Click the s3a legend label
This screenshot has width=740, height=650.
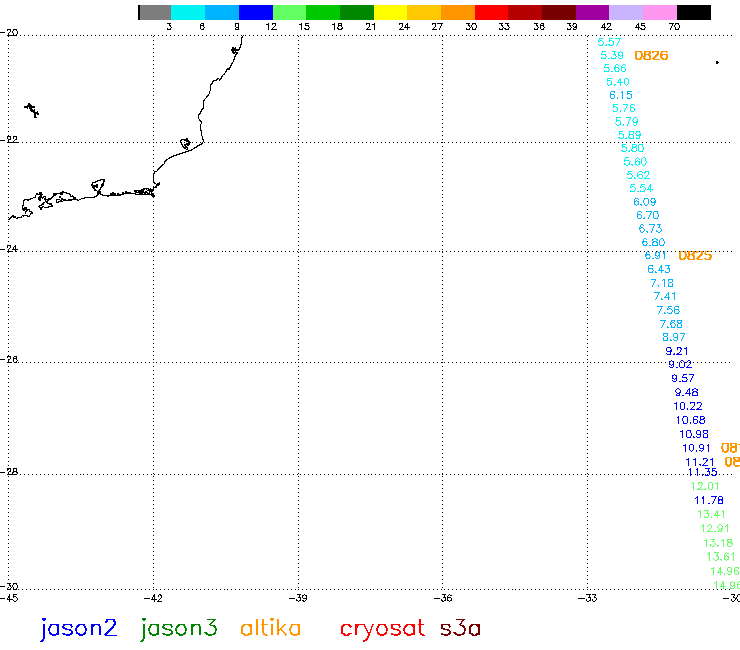(x=461, y=629)
